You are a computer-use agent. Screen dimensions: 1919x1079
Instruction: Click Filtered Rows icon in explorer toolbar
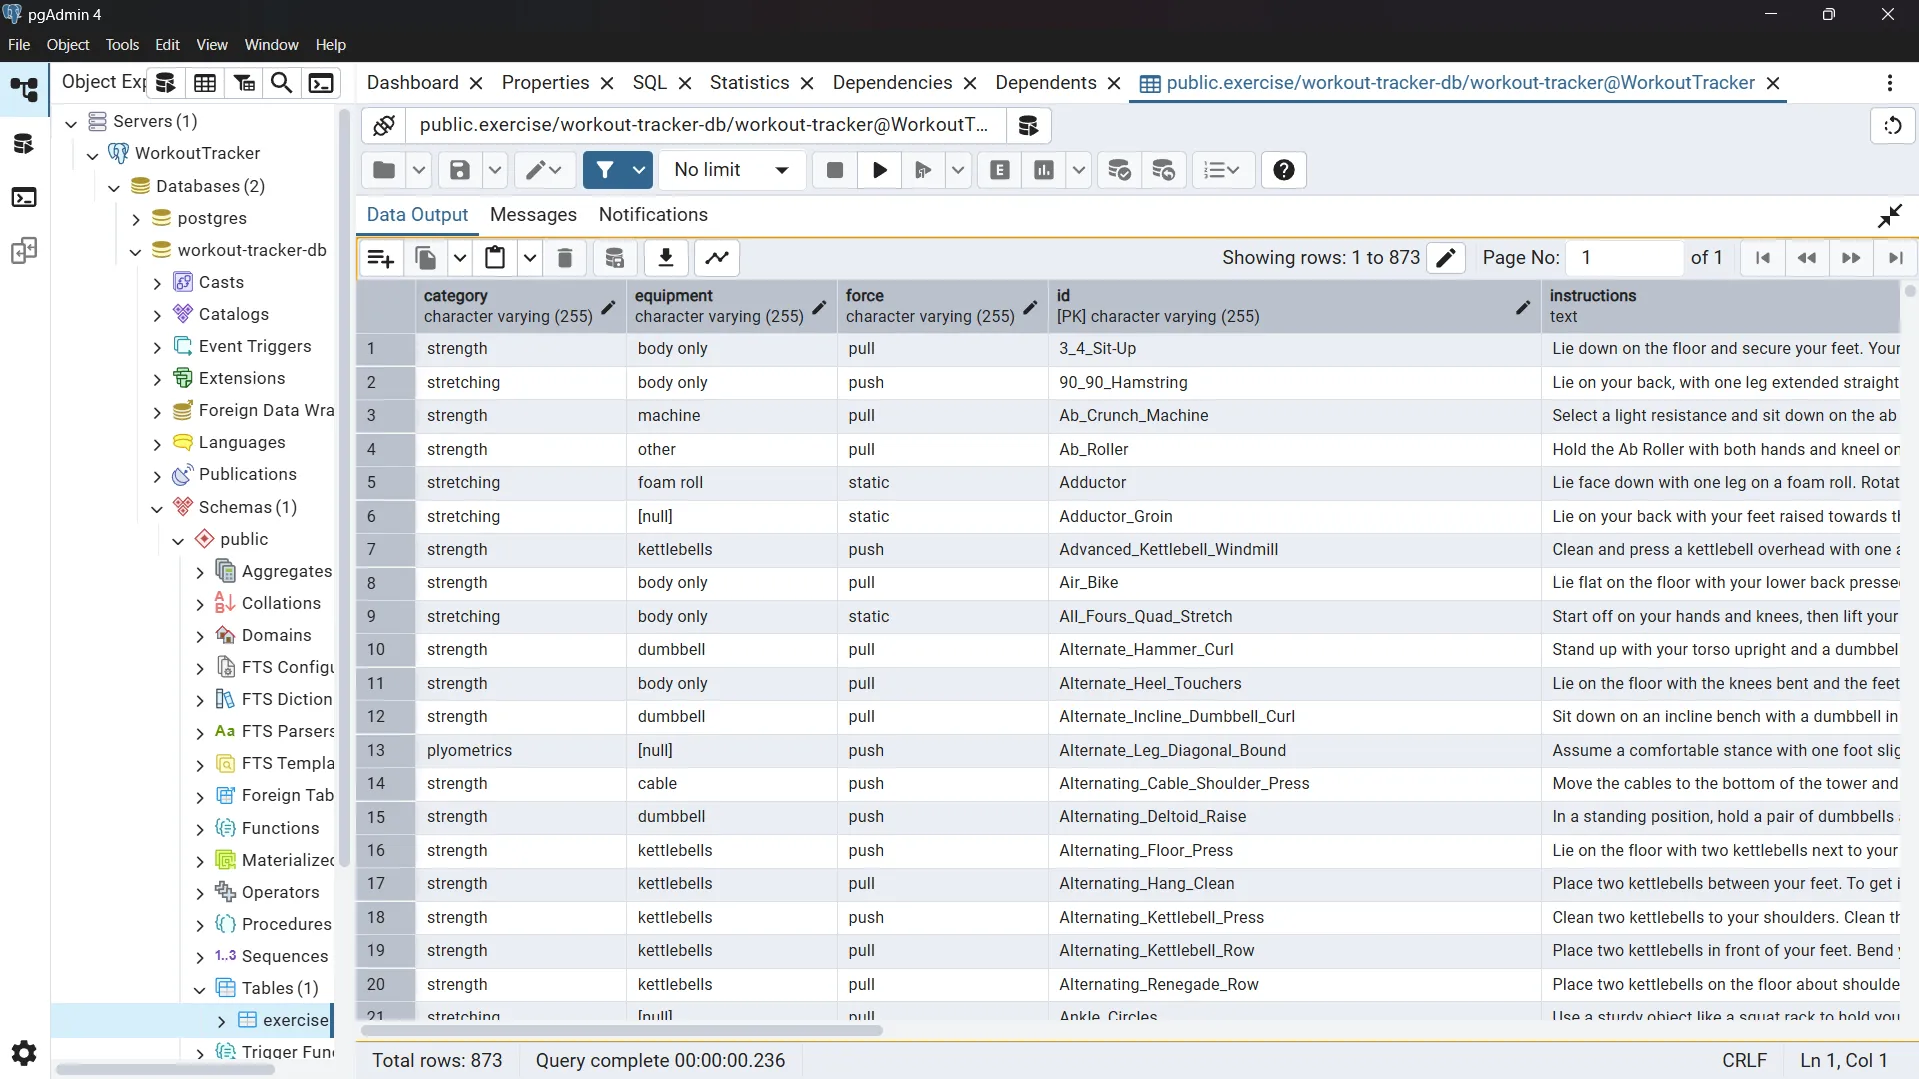point(244,83)
